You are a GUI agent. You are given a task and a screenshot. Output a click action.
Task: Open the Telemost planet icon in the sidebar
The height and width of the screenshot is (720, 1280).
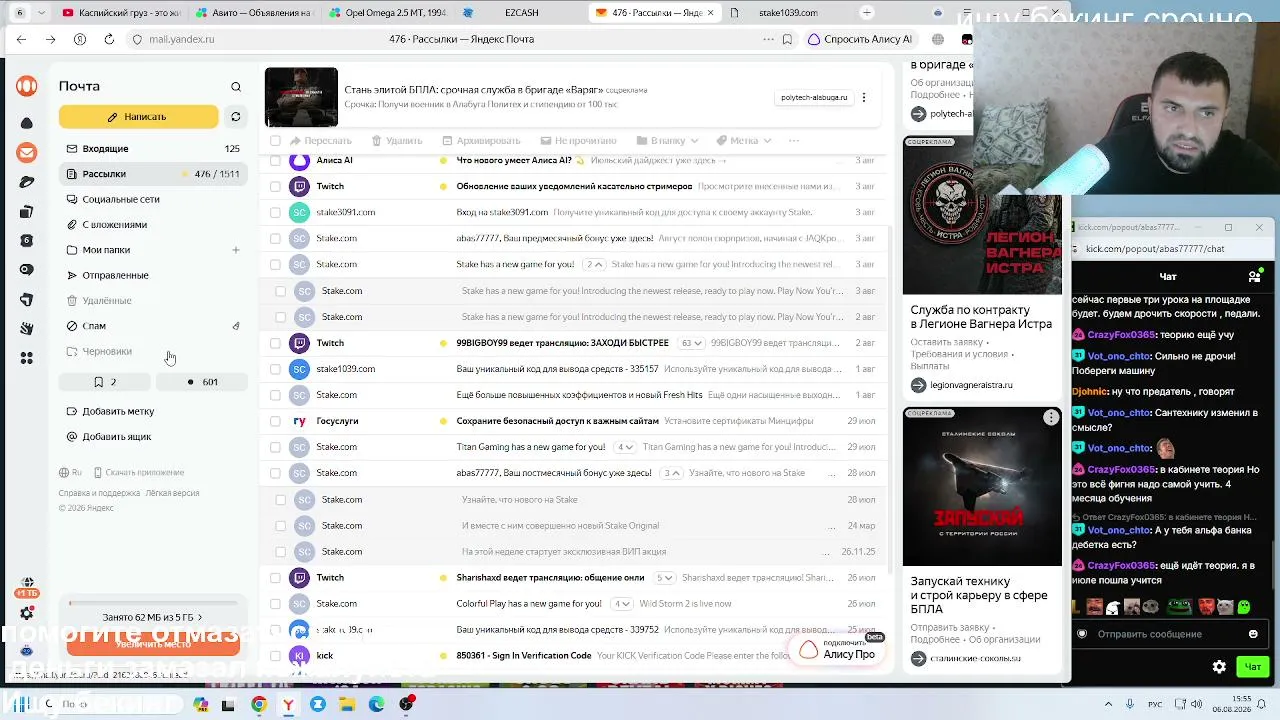pyautogui.click(x=27, y=182)
